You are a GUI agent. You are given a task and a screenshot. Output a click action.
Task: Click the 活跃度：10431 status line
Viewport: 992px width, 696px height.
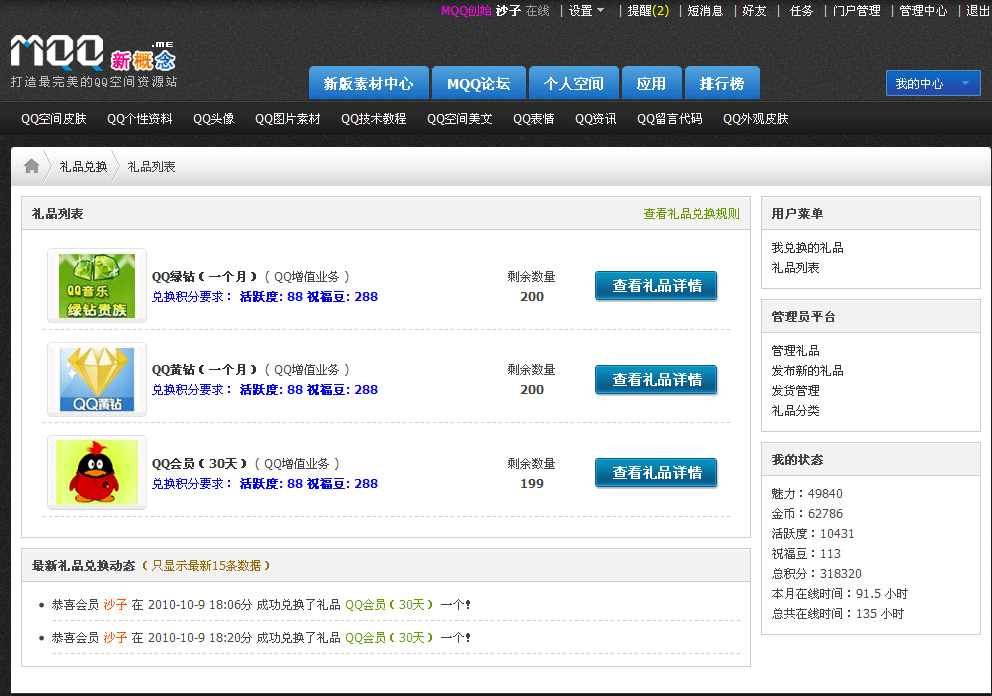click(813, 534)
